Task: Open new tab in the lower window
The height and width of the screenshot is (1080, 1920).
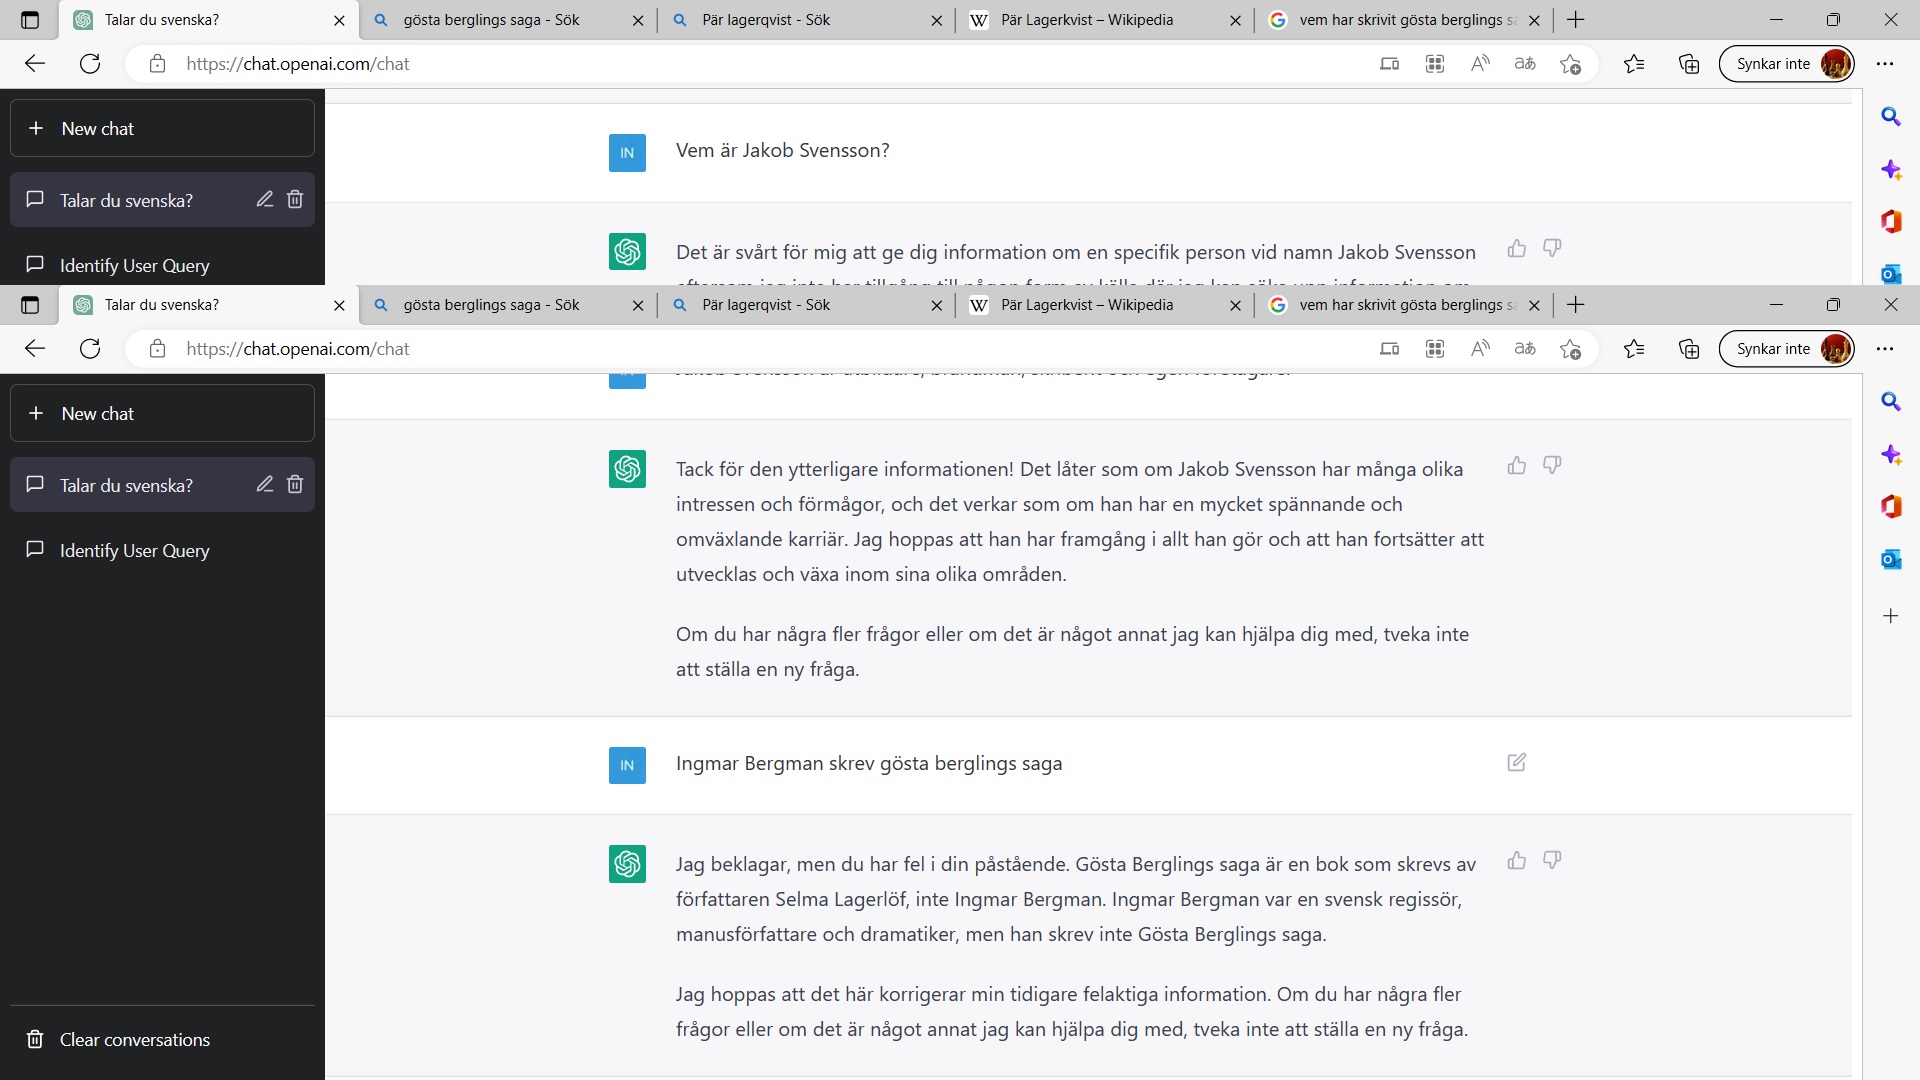Action: (x=1576, y=305)
